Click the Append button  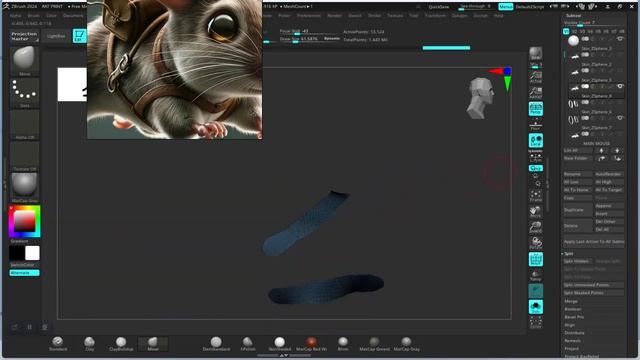tap(609, 206)
